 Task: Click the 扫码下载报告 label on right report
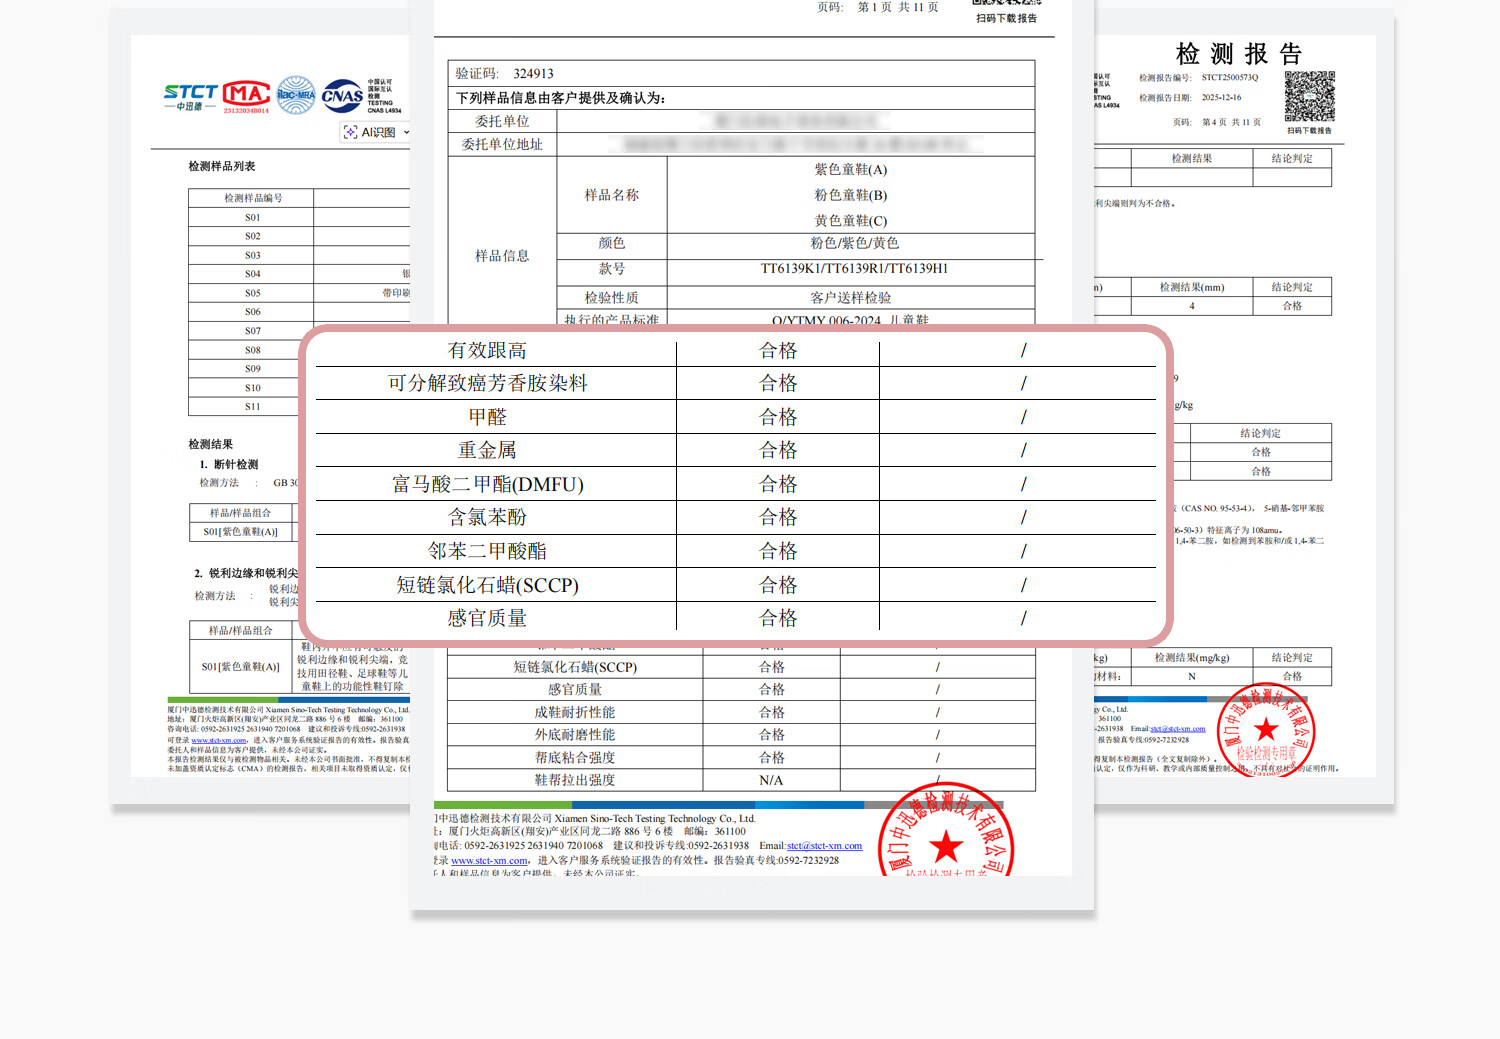(x=1309, y=131)
